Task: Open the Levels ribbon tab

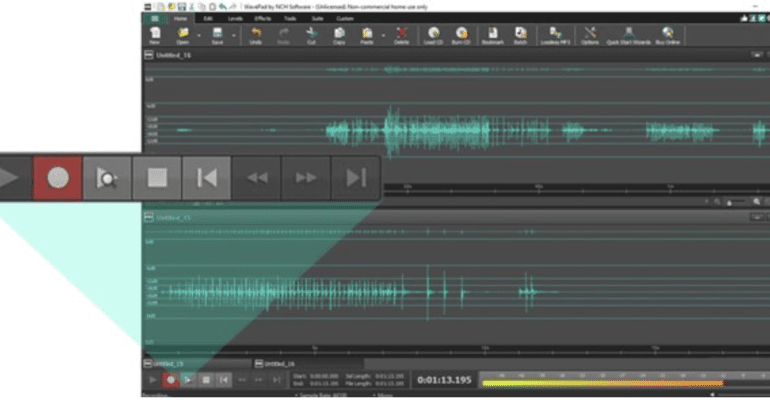Action: pos(235,19)
